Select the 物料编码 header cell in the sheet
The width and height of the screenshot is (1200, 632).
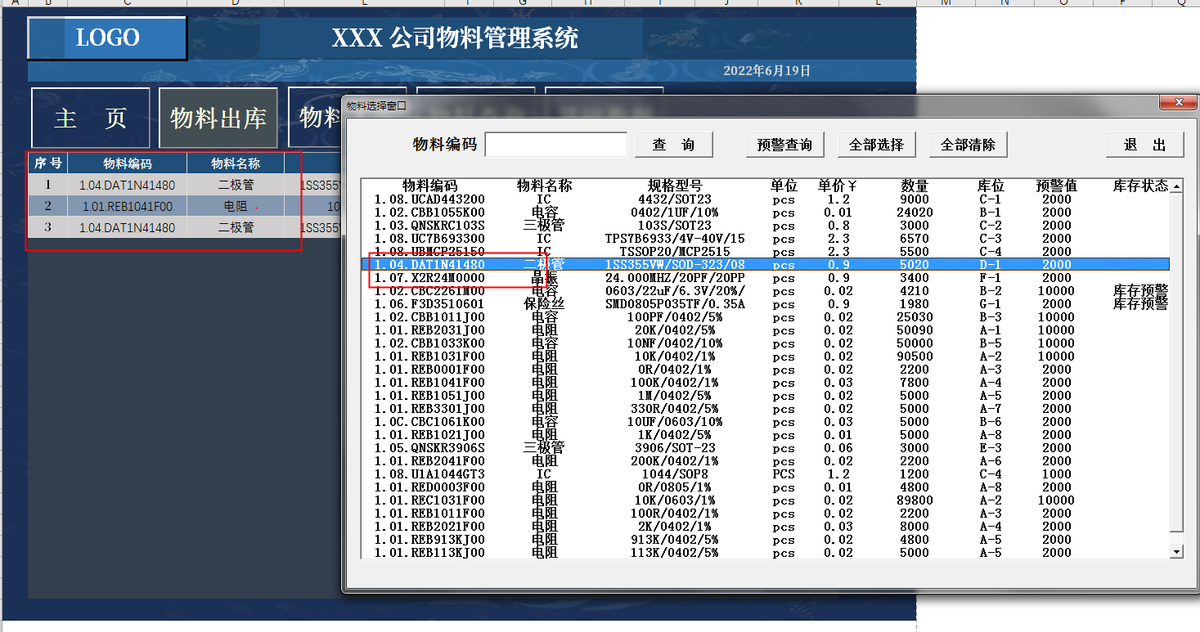[x=127, y=163]
